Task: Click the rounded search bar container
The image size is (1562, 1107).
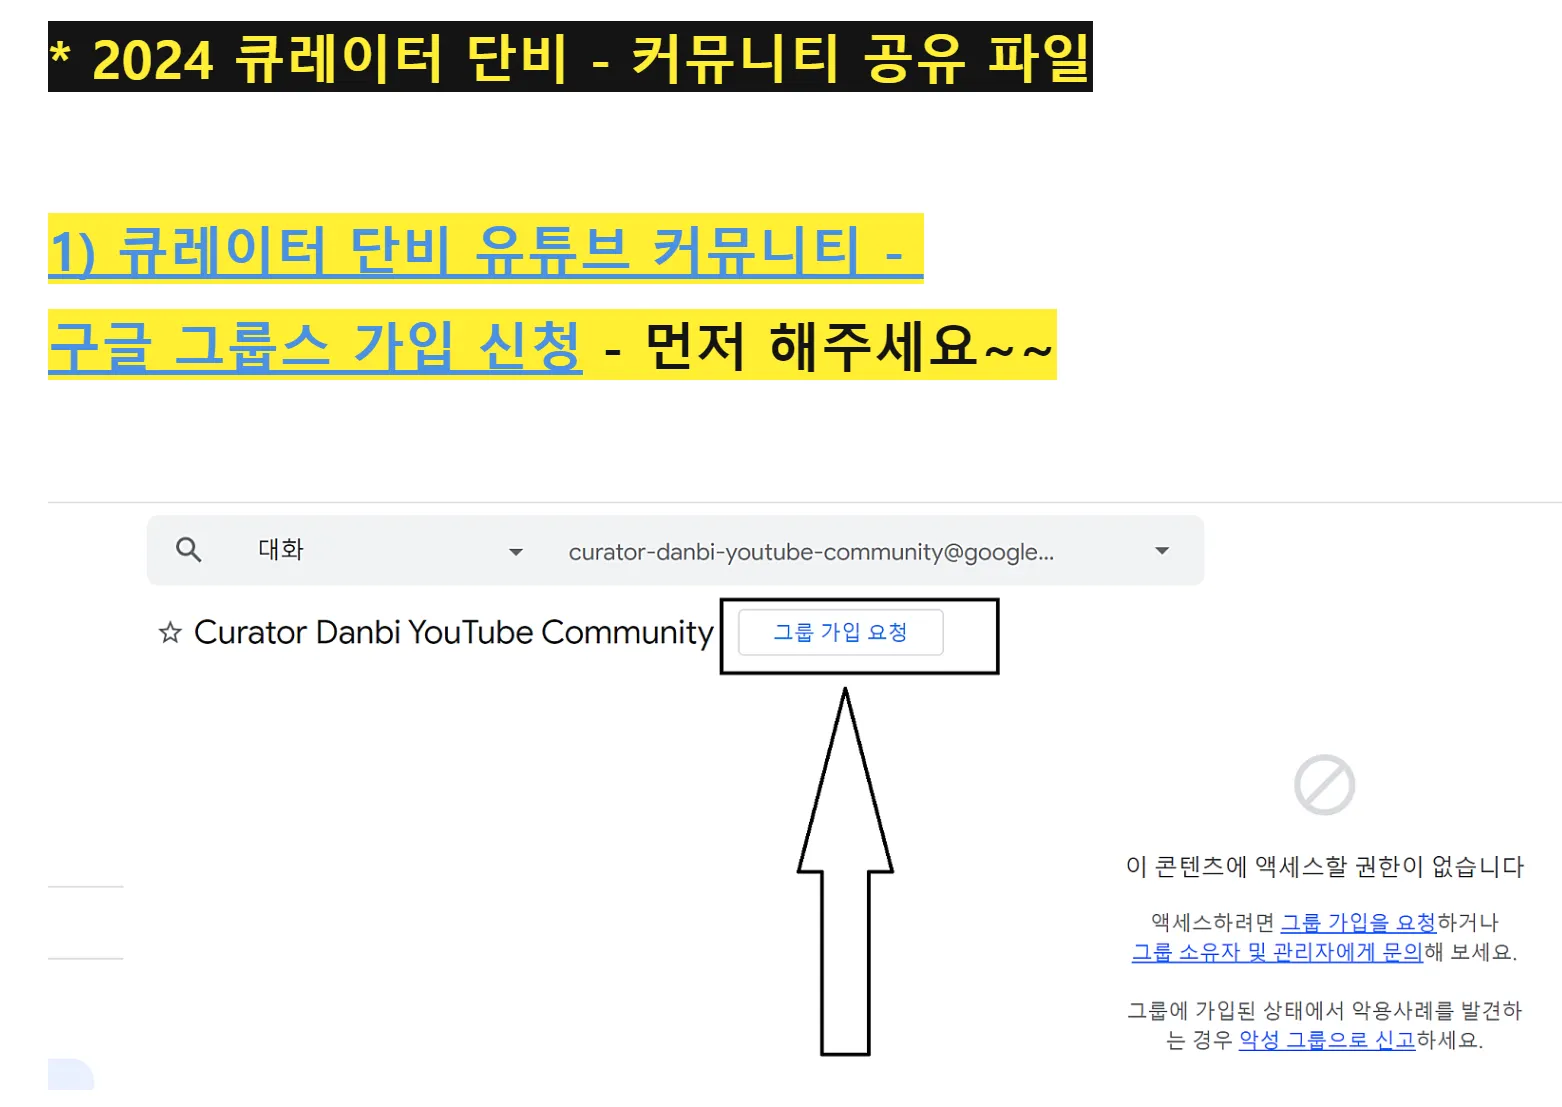Action: tap(675, 549)
